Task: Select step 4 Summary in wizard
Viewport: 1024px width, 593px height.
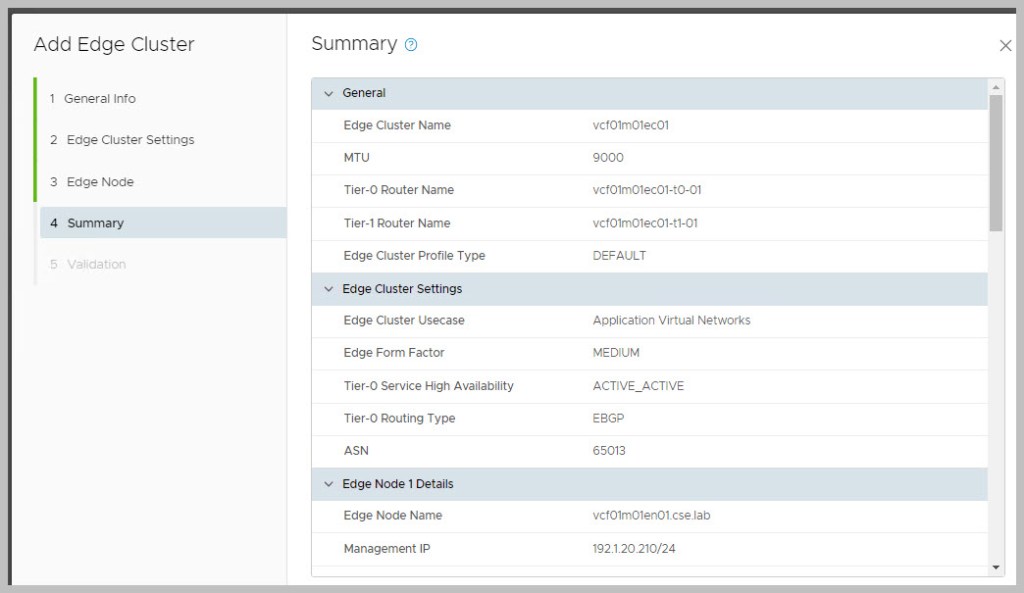Action: tap(95, 223)
